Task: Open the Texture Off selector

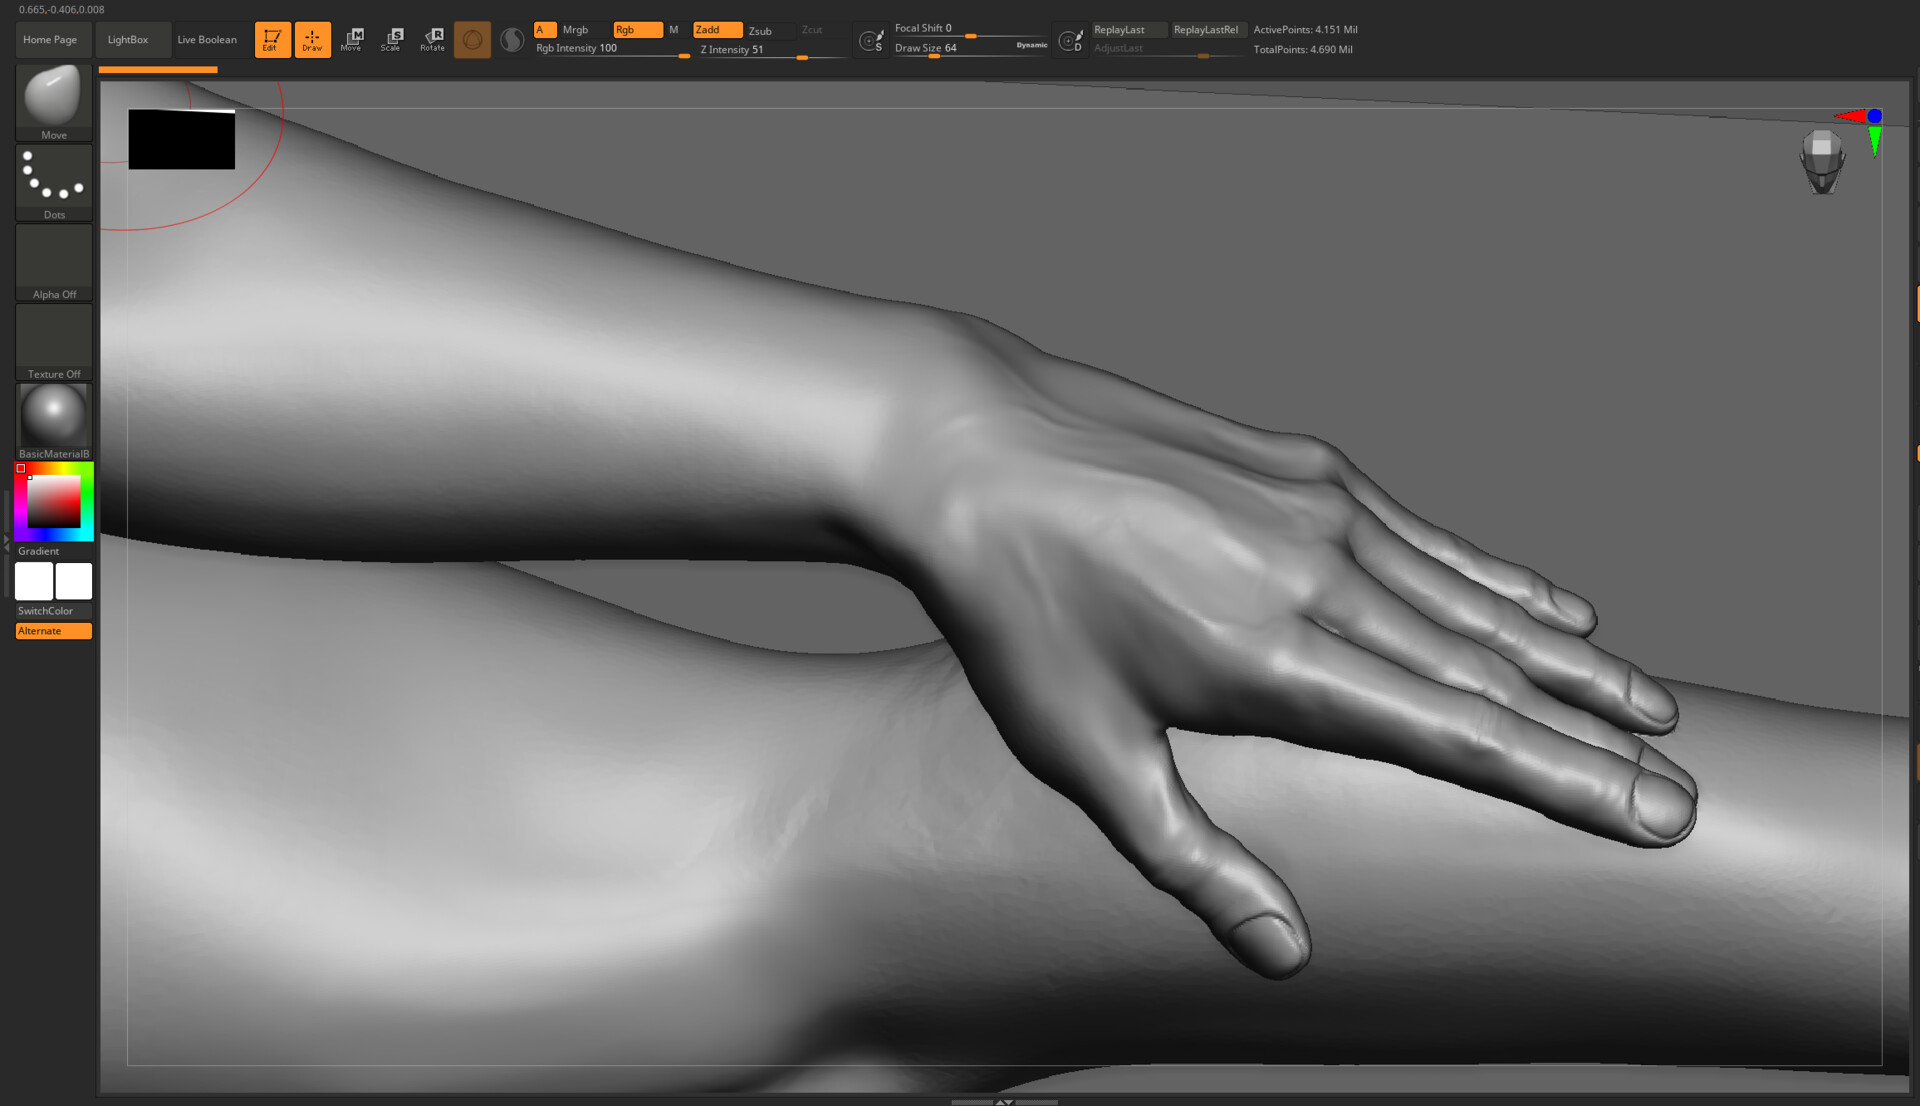Action: coord(53,338)
